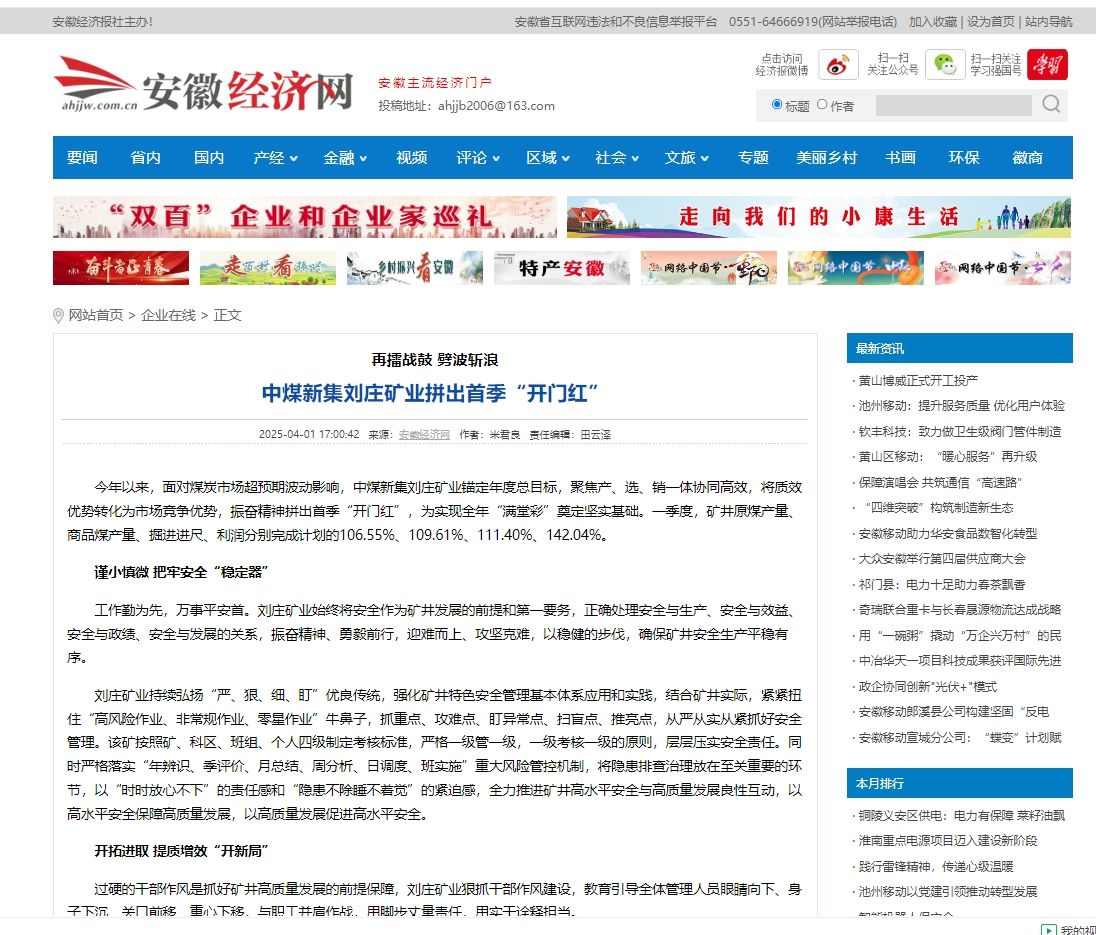Image resolution: width=1096 pixels, height=935 pixels.
Task: Open news item 祁门县：电力十足助力春茶飘香
Action: coord(942,585)
